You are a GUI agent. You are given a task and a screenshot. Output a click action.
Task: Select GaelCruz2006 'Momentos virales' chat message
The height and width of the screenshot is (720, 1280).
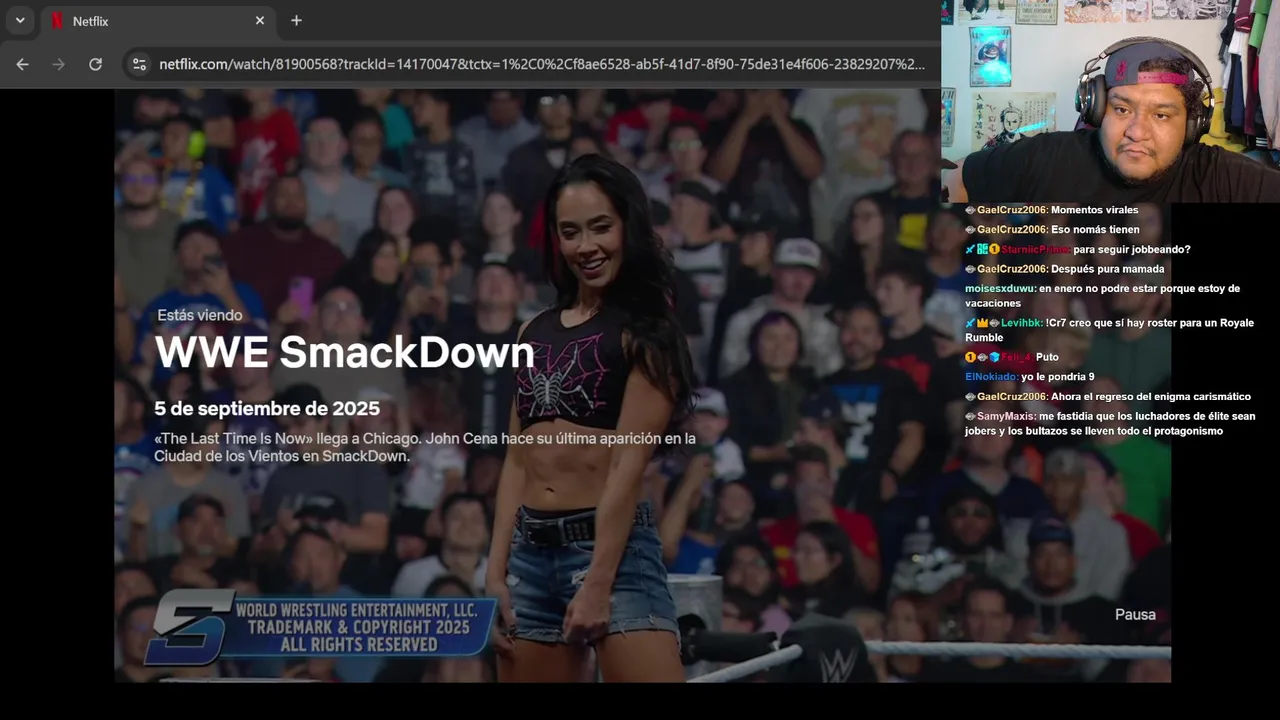pyautogui.click(x=1051, y=210)
